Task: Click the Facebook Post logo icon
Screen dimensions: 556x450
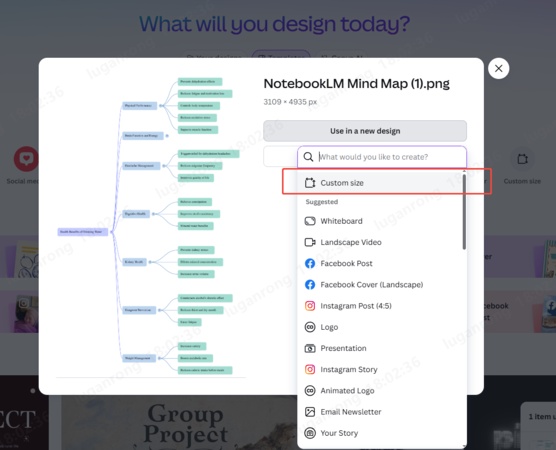Action: (x=310, y=263)
